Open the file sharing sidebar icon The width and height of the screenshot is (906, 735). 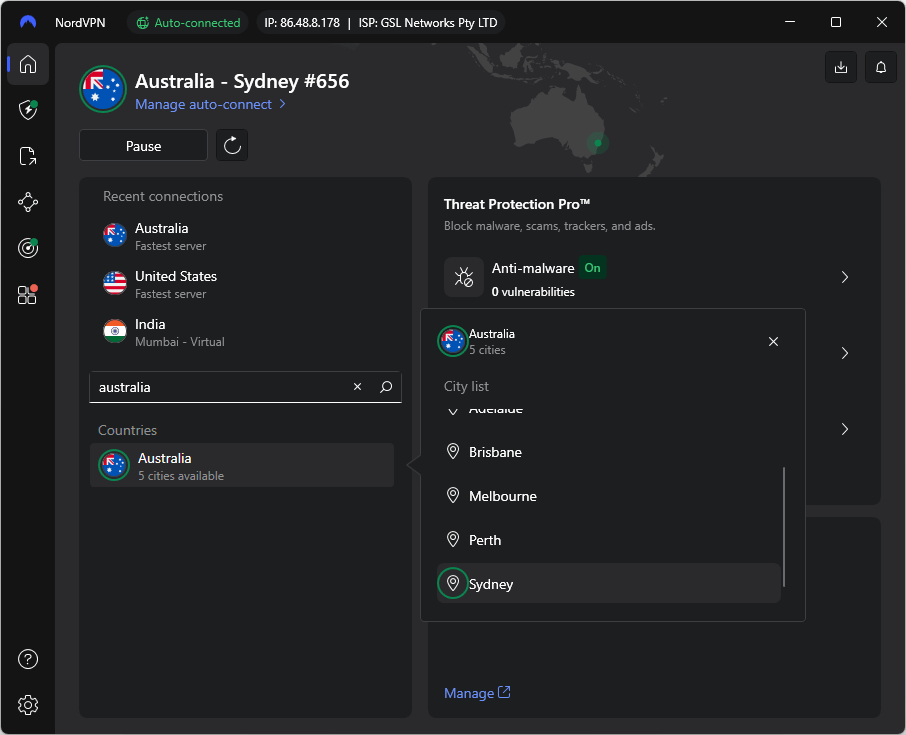coord(27,156)
